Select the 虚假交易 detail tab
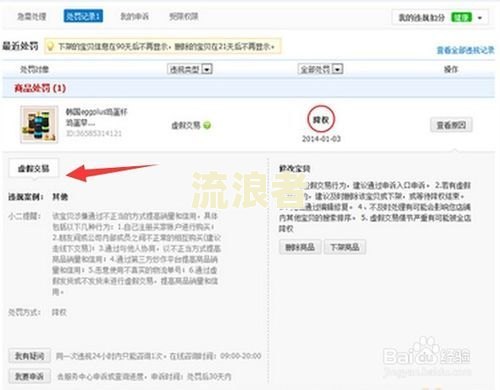Image resolution: width=500 pixels, height=390 pixels. [x=34, y=169]
